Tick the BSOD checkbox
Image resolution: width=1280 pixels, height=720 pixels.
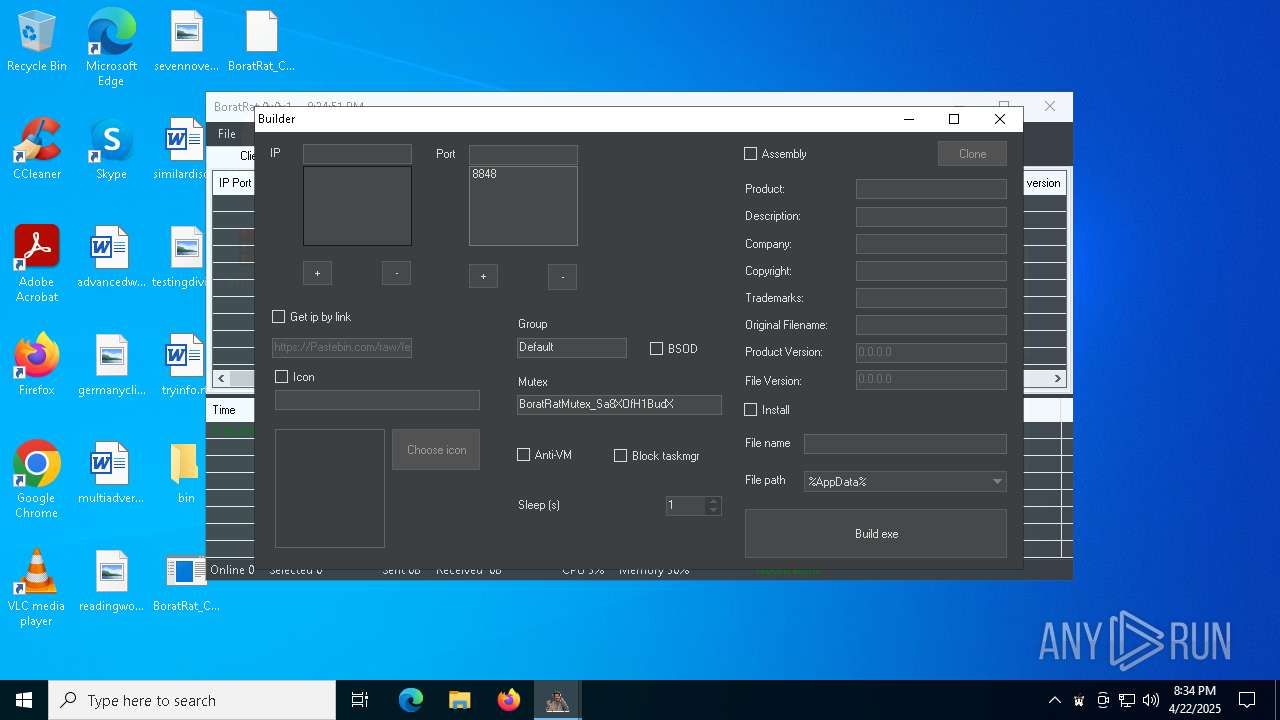(657, 349)
